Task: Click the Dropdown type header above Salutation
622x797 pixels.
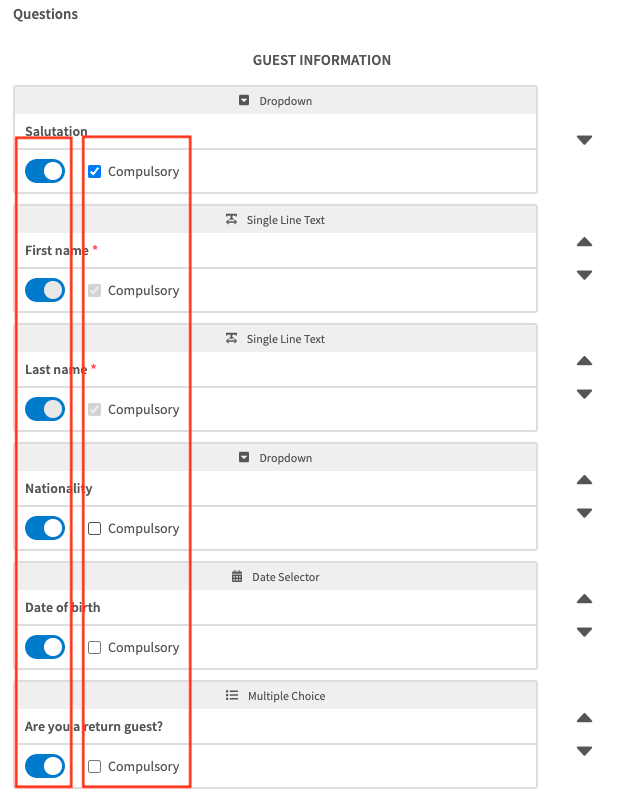Action: (276, 101)
